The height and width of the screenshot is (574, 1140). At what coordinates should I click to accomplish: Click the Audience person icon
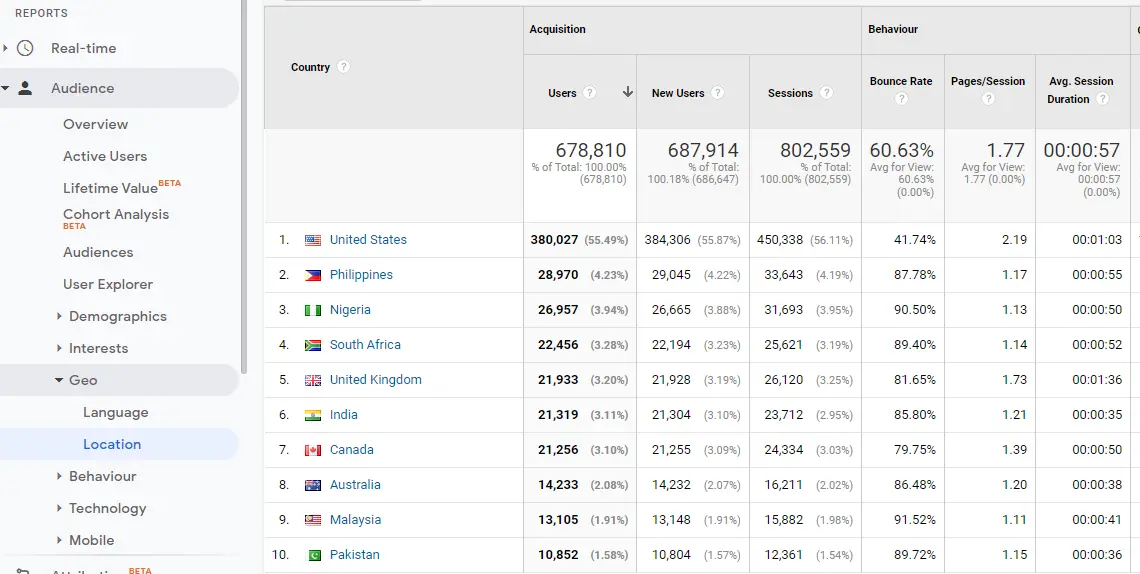coord(26,88)
